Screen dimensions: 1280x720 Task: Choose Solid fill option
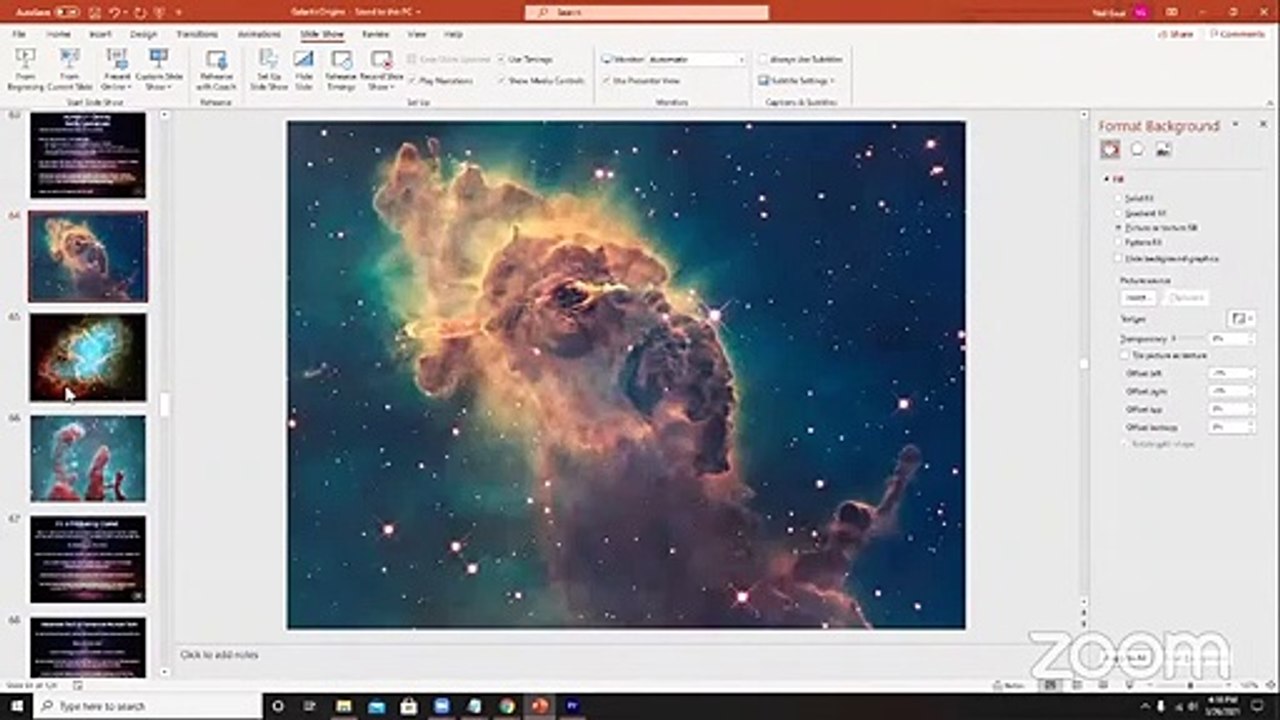click(x=1134, y=199)
